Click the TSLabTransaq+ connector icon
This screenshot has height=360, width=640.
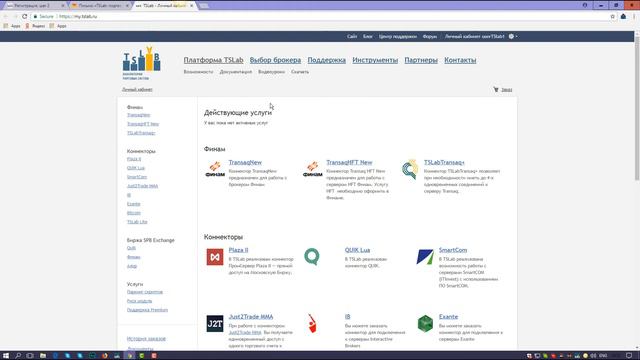pyautogui.click(x=410, y=169)
